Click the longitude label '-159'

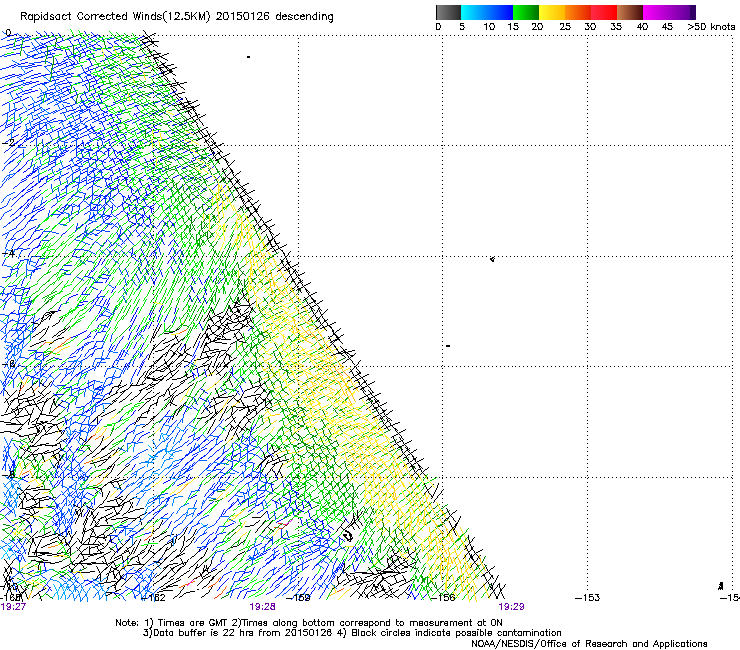[299, 598]
